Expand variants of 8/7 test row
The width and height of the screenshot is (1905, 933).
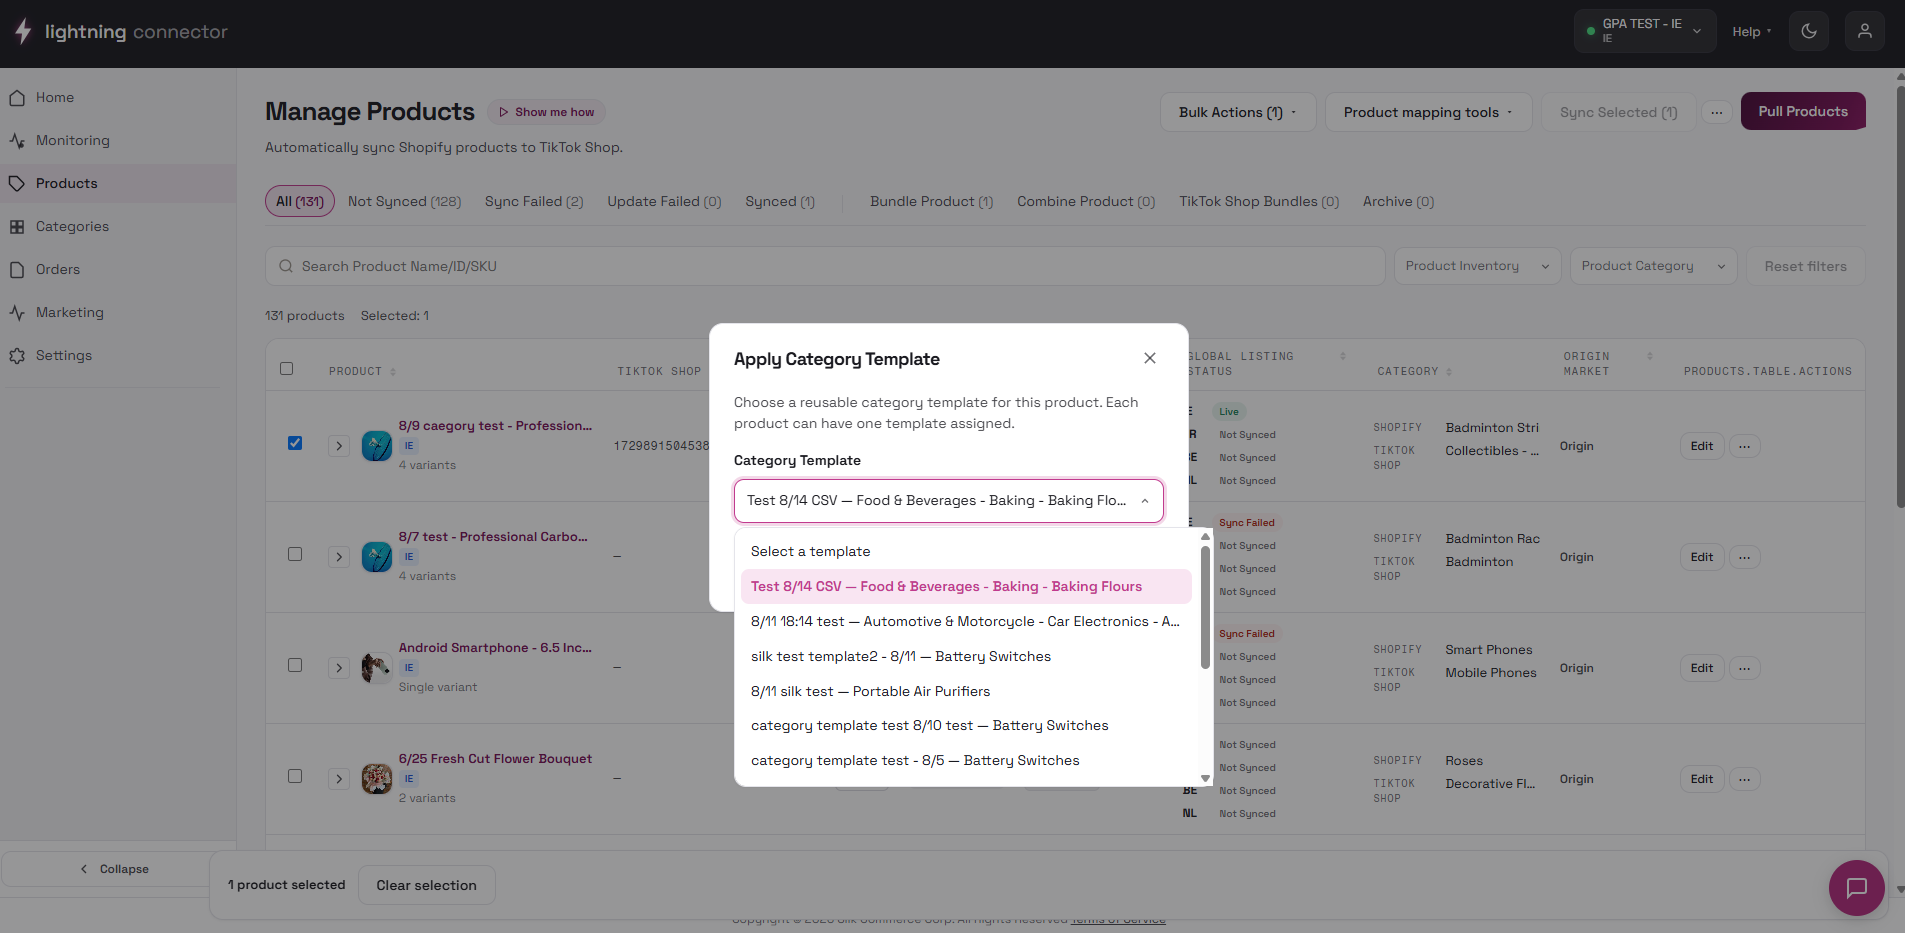(x=339, y=557)
